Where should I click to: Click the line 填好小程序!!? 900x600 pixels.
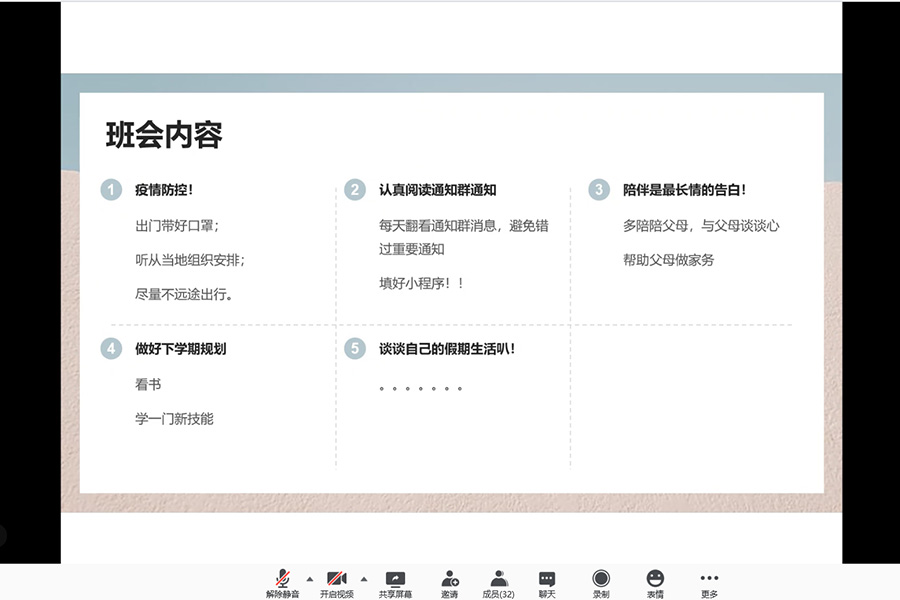coord(421,283)
